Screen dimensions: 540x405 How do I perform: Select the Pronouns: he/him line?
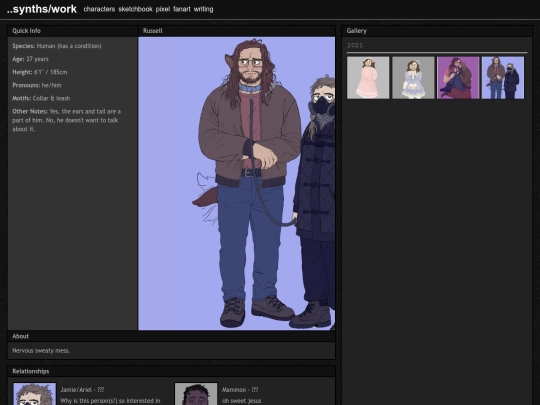(37, 85)
